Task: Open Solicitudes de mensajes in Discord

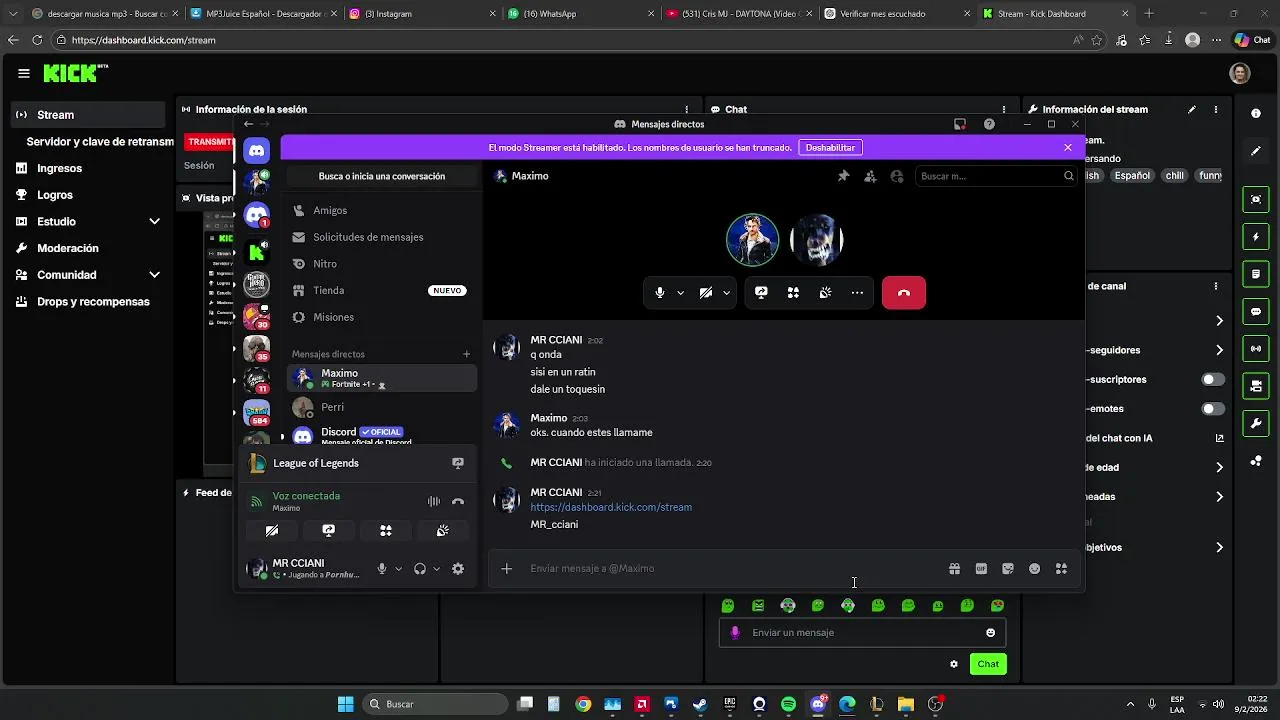Action: click(381, 237)
